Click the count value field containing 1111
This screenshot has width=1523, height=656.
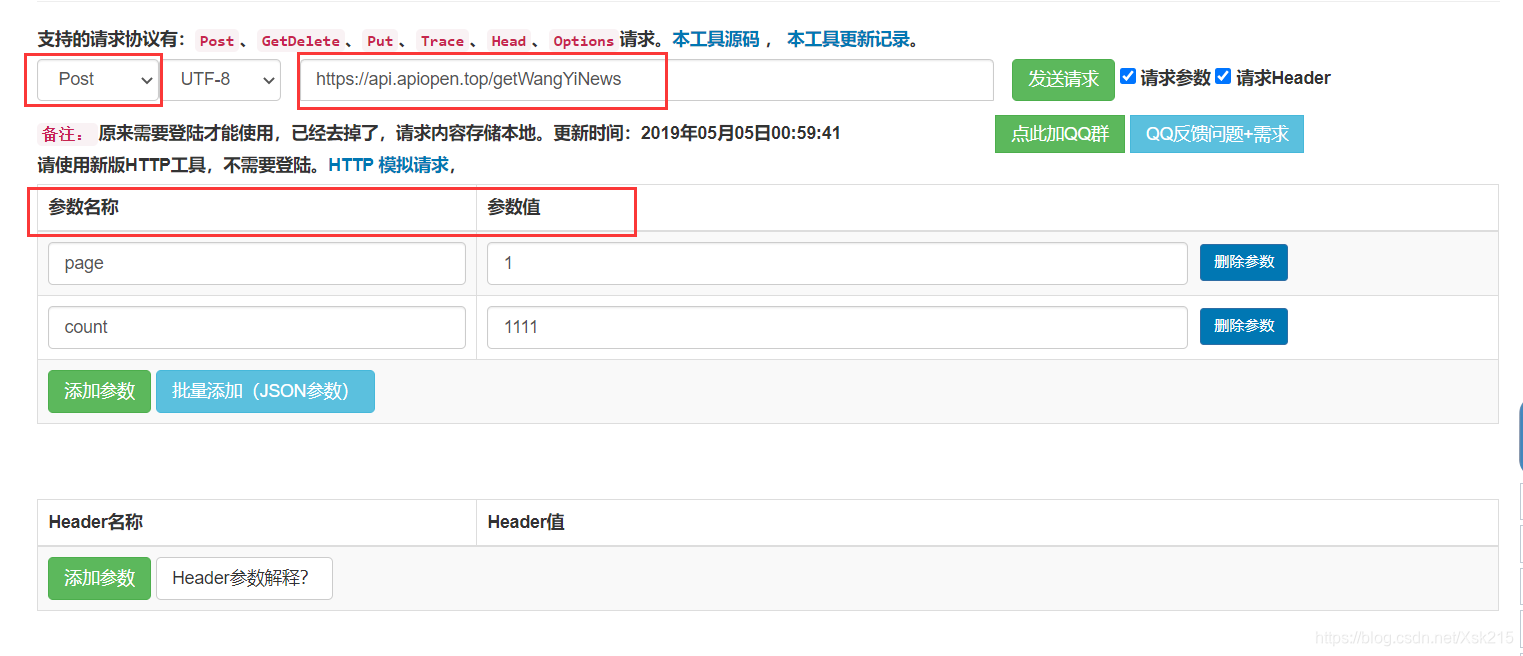(837, 327)
